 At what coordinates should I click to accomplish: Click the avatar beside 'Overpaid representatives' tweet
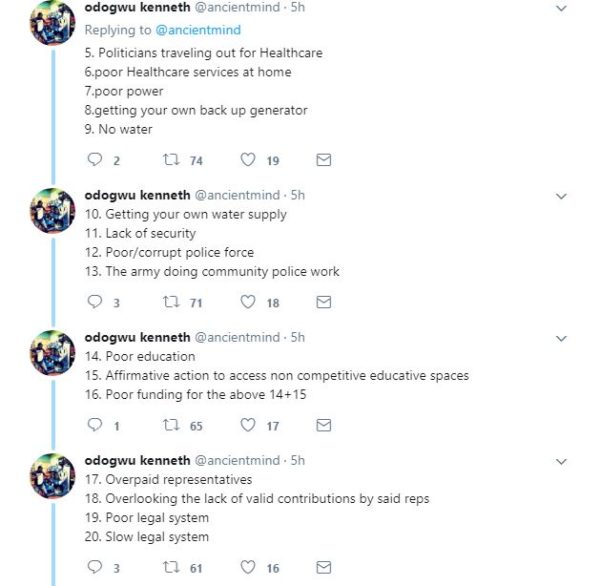click(x=48, y=476)
